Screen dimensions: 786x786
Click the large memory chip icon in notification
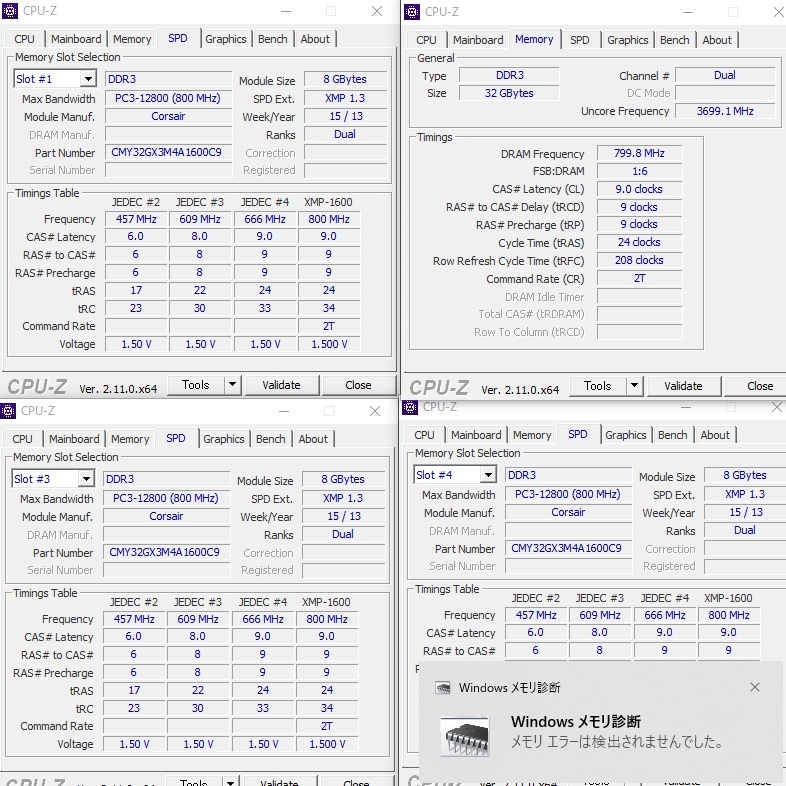[x=465, y=736]
